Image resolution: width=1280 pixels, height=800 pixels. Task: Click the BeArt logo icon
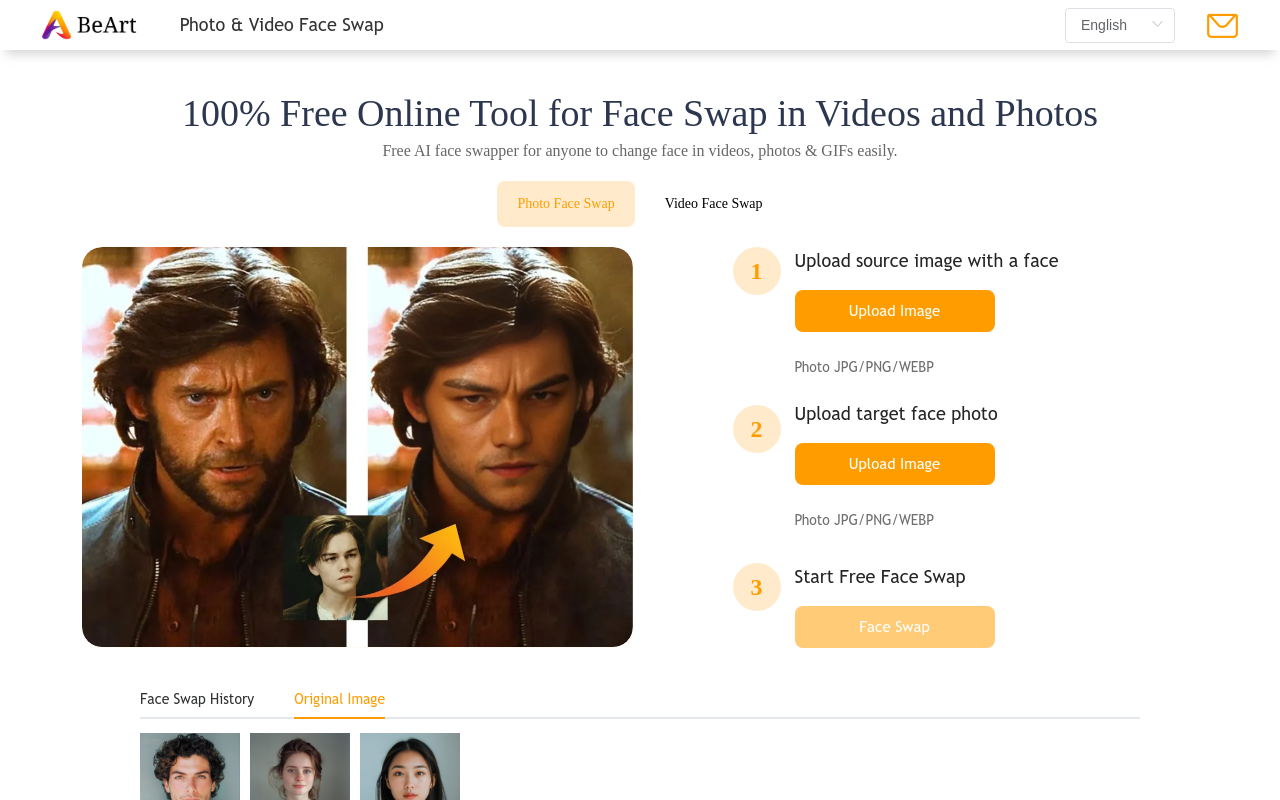click(x=57, y=25)
